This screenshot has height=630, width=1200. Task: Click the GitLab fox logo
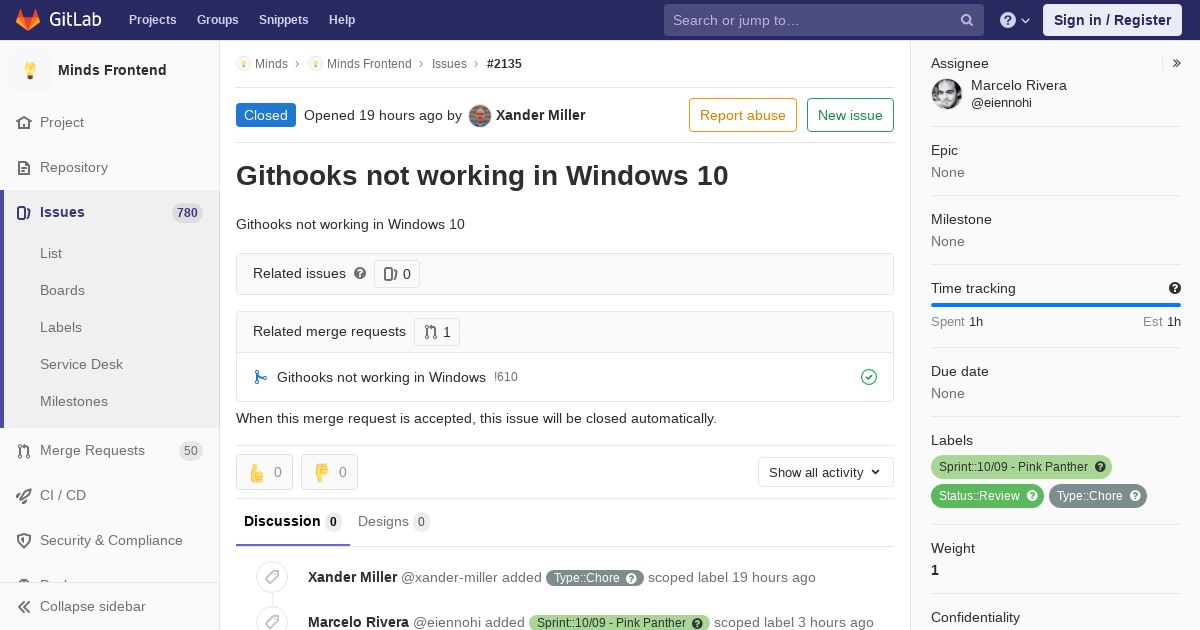[x=28, y=19]
